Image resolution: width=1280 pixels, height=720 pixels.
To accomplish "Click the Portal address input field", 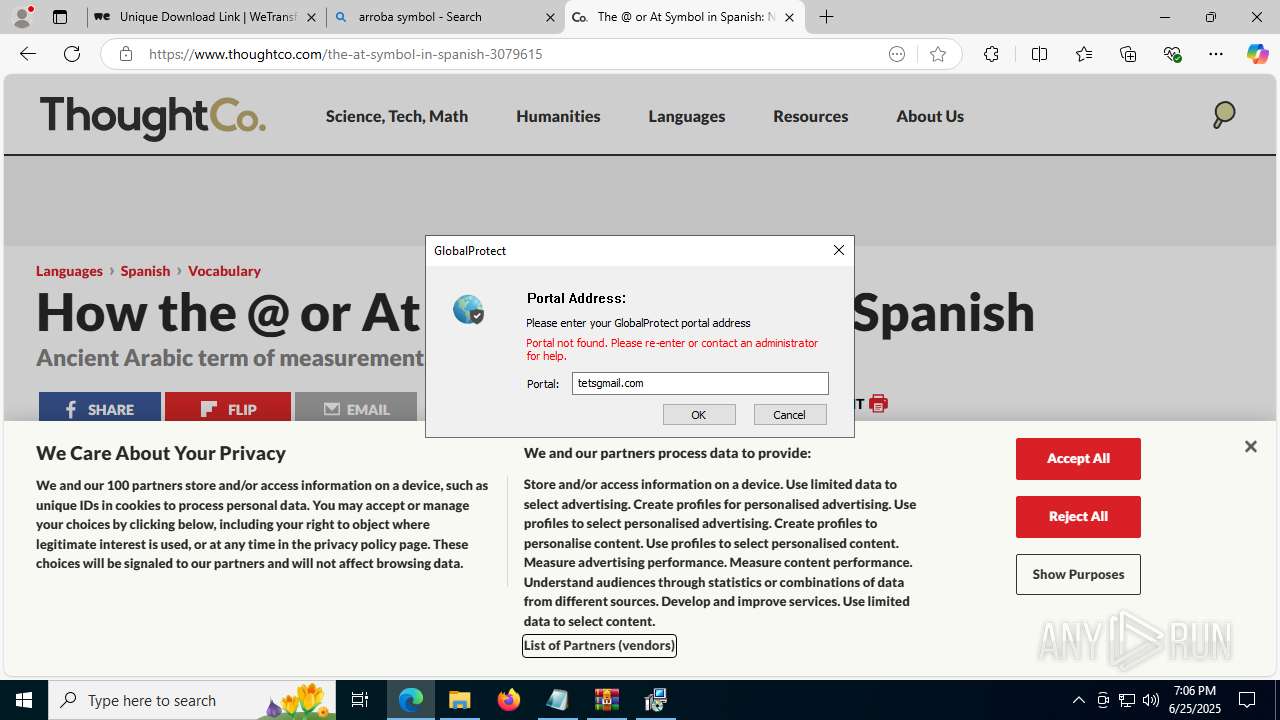I will click(700, 383).
